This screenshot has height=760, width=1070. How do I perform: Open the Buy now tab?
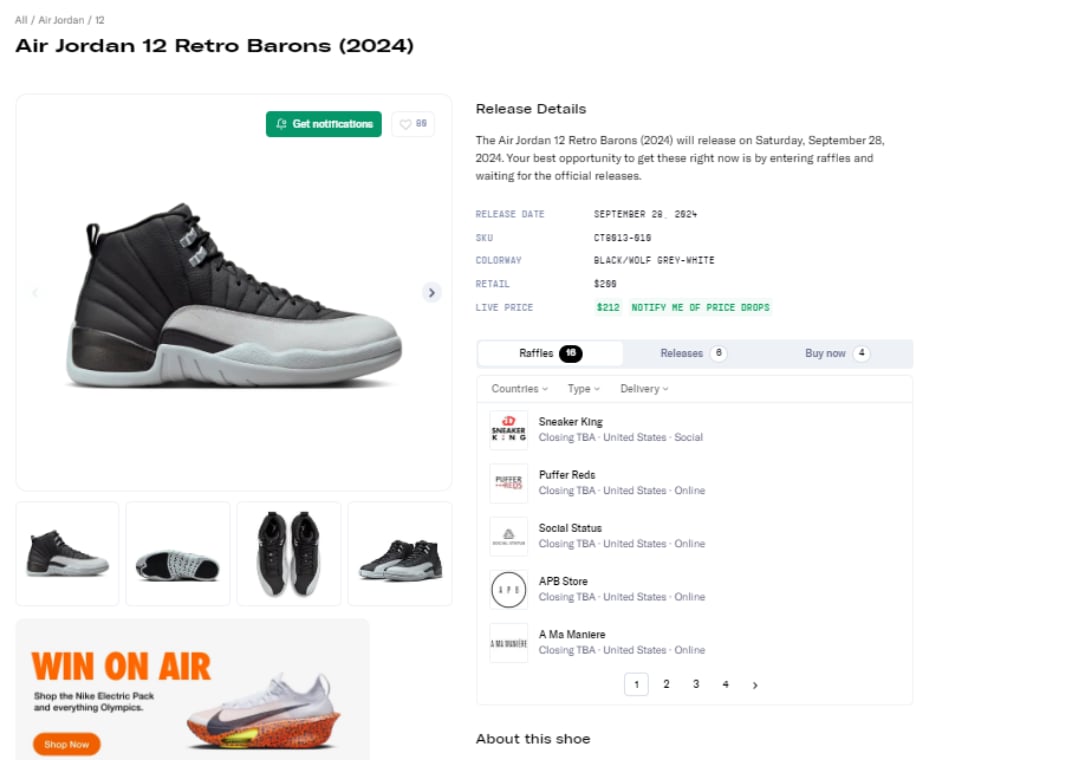(837, 353)
